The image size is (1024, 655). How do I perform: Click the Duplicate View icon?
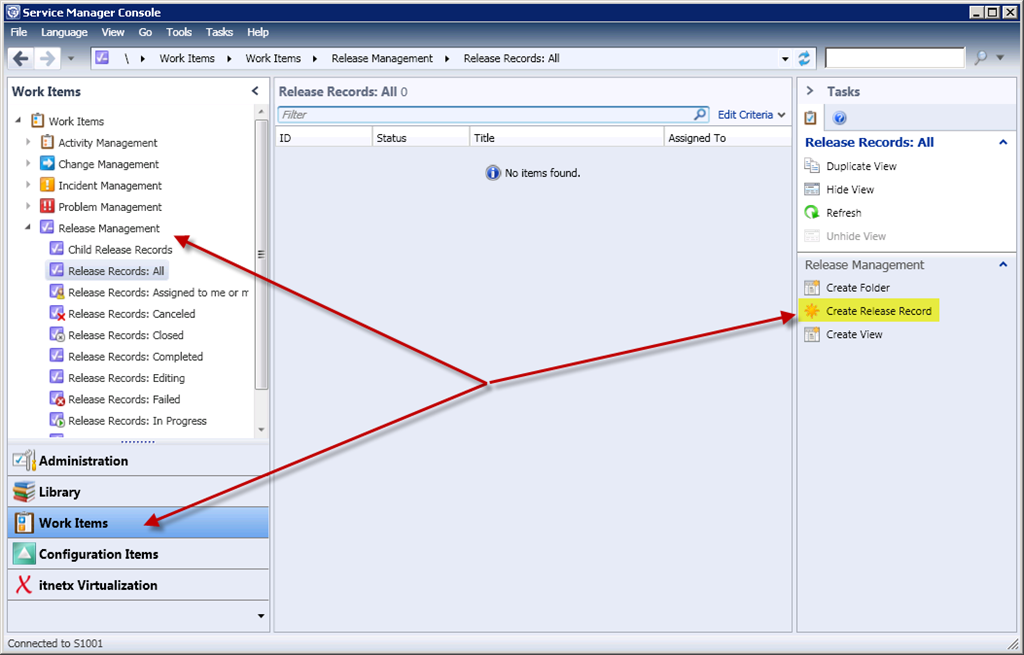812,166
